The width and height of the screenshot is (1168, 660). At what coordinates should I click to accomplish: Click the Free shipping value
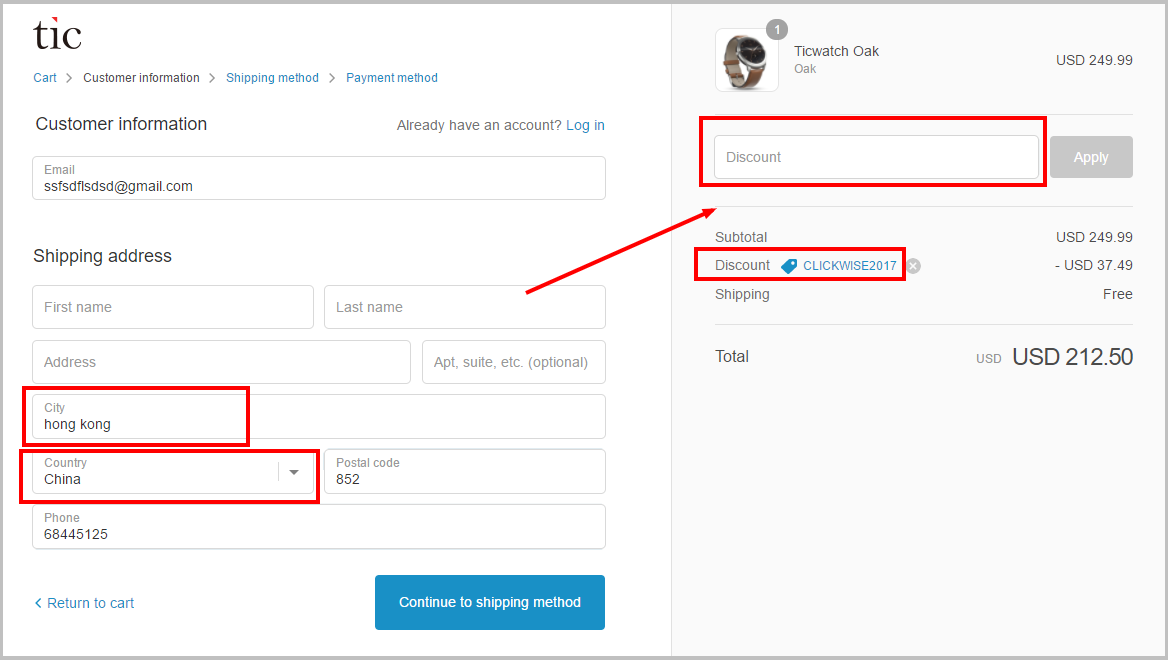1117,294
